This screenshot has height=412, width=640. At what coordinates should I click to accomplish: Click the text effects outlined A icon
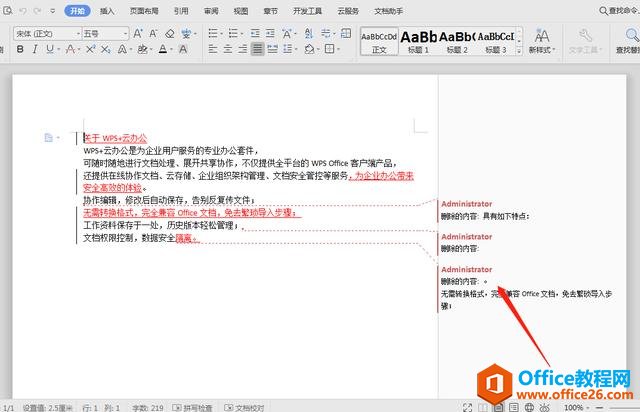pyautogui.click(x=122, y=49)
